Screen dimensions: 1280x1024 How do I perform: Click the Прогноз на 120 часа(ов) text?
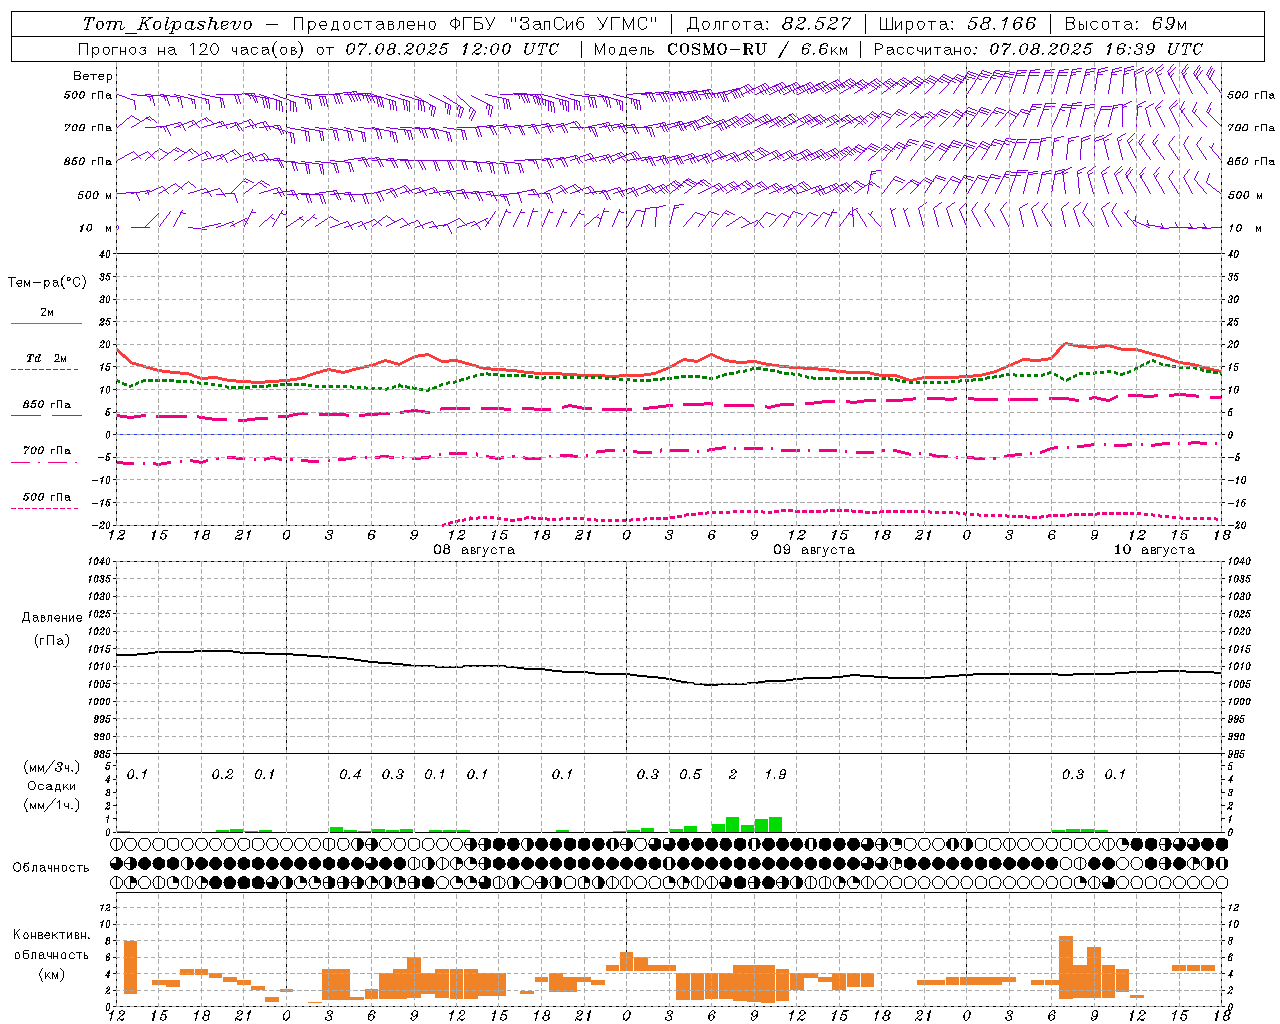[190, 49]
